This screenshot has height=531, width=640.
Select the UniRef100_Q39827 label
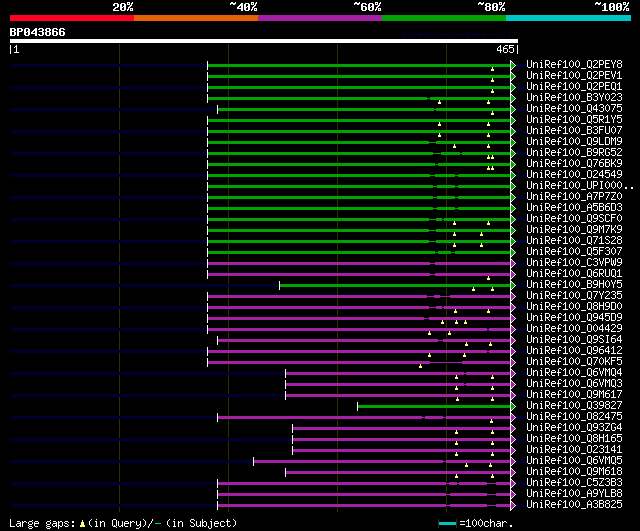pyautogui.click(x=574, y=406)
